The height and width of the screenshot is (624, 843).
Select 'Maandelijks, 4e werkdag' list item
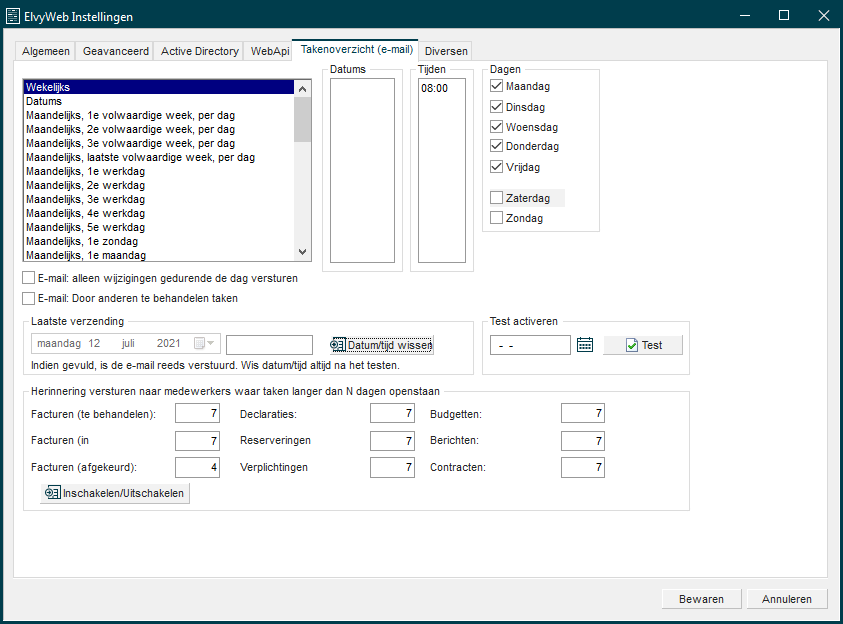tap(159, 213)
